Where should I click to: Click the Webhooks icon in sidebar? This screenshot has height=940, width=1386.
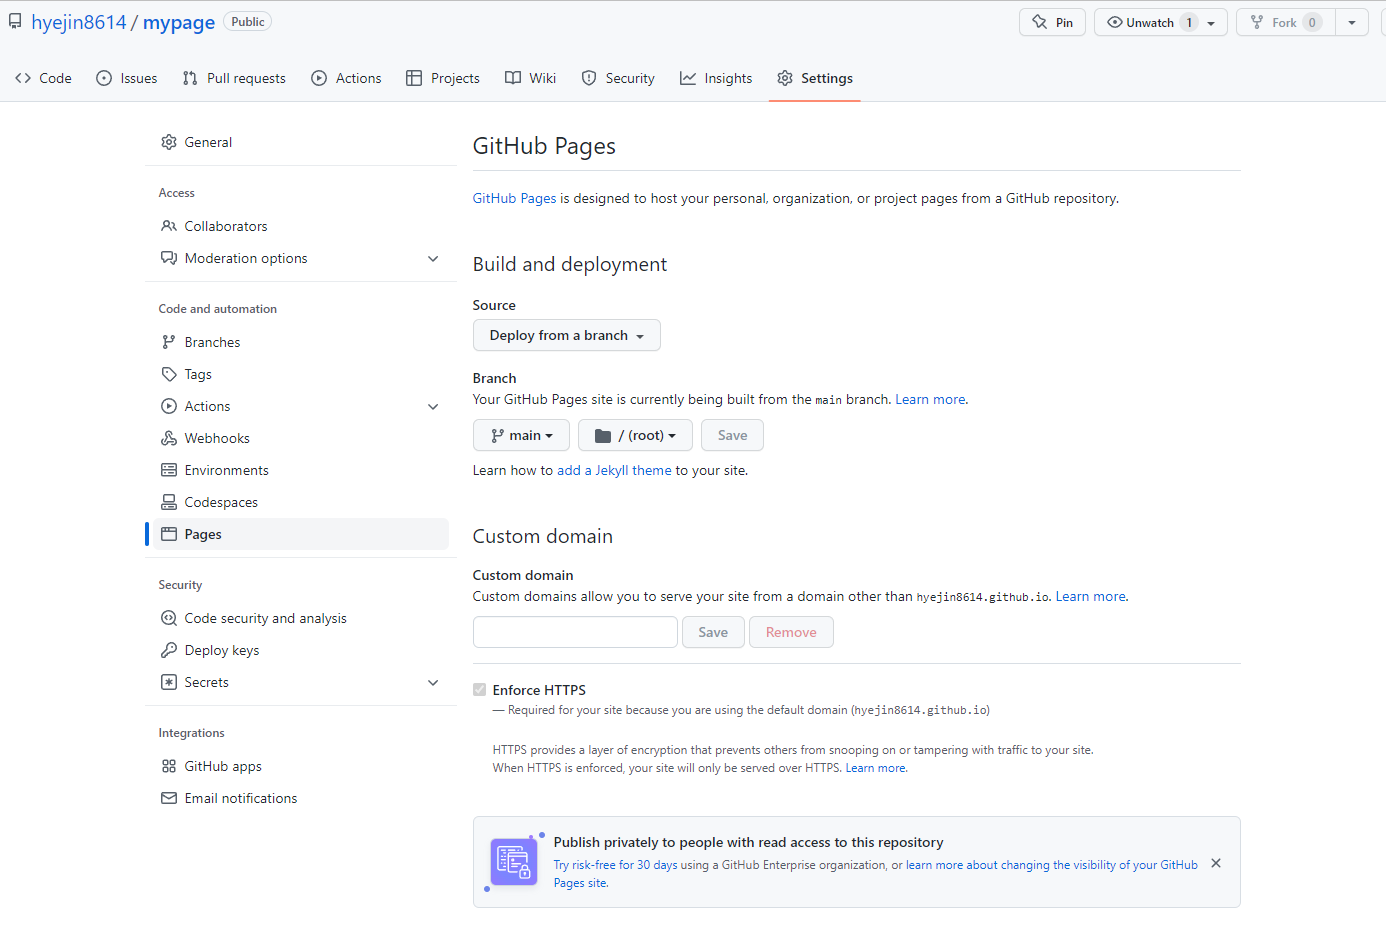[169, 438]
